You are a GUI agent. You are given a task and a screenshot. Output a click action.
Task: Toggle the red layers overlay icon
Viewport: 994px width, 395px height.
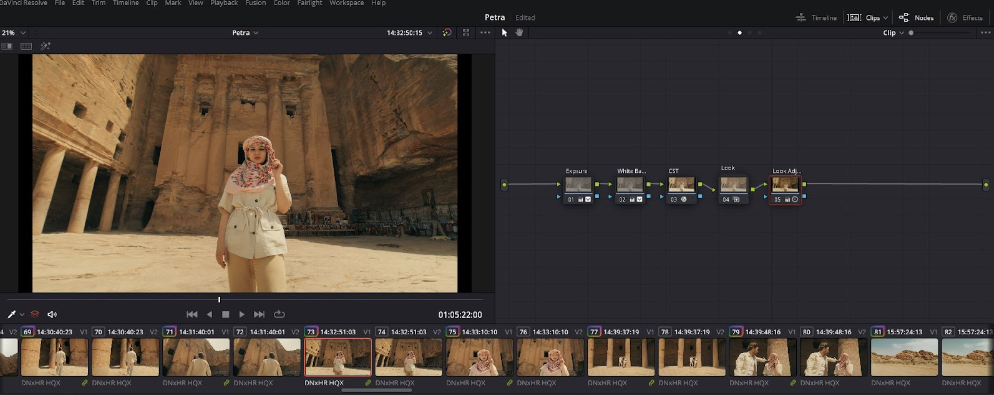pyautogui.click(x=35, y=314)
